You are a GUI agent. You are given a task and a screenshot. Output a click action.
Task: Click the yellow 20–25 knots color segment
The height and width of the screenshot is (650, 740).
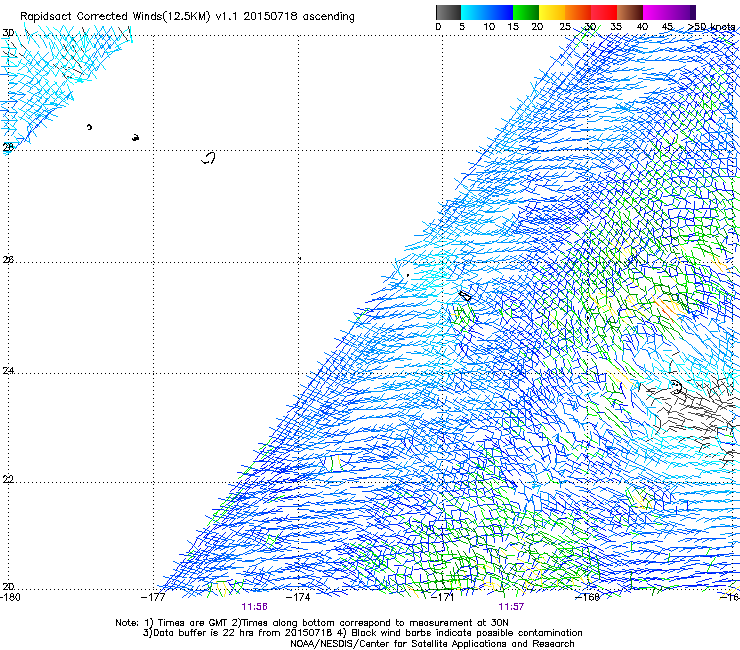point(552,12)
